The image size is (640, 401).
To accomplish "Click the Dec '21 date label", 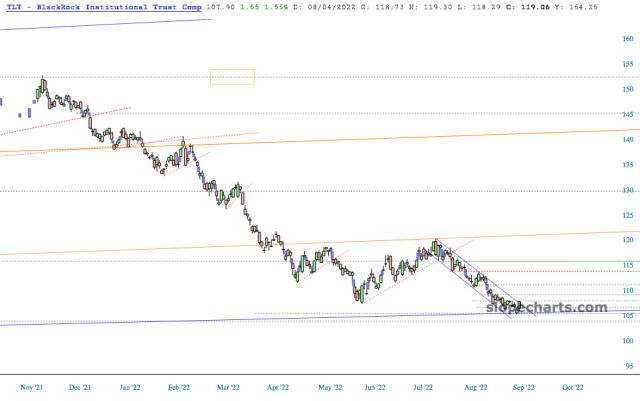I will click(80, 387).
